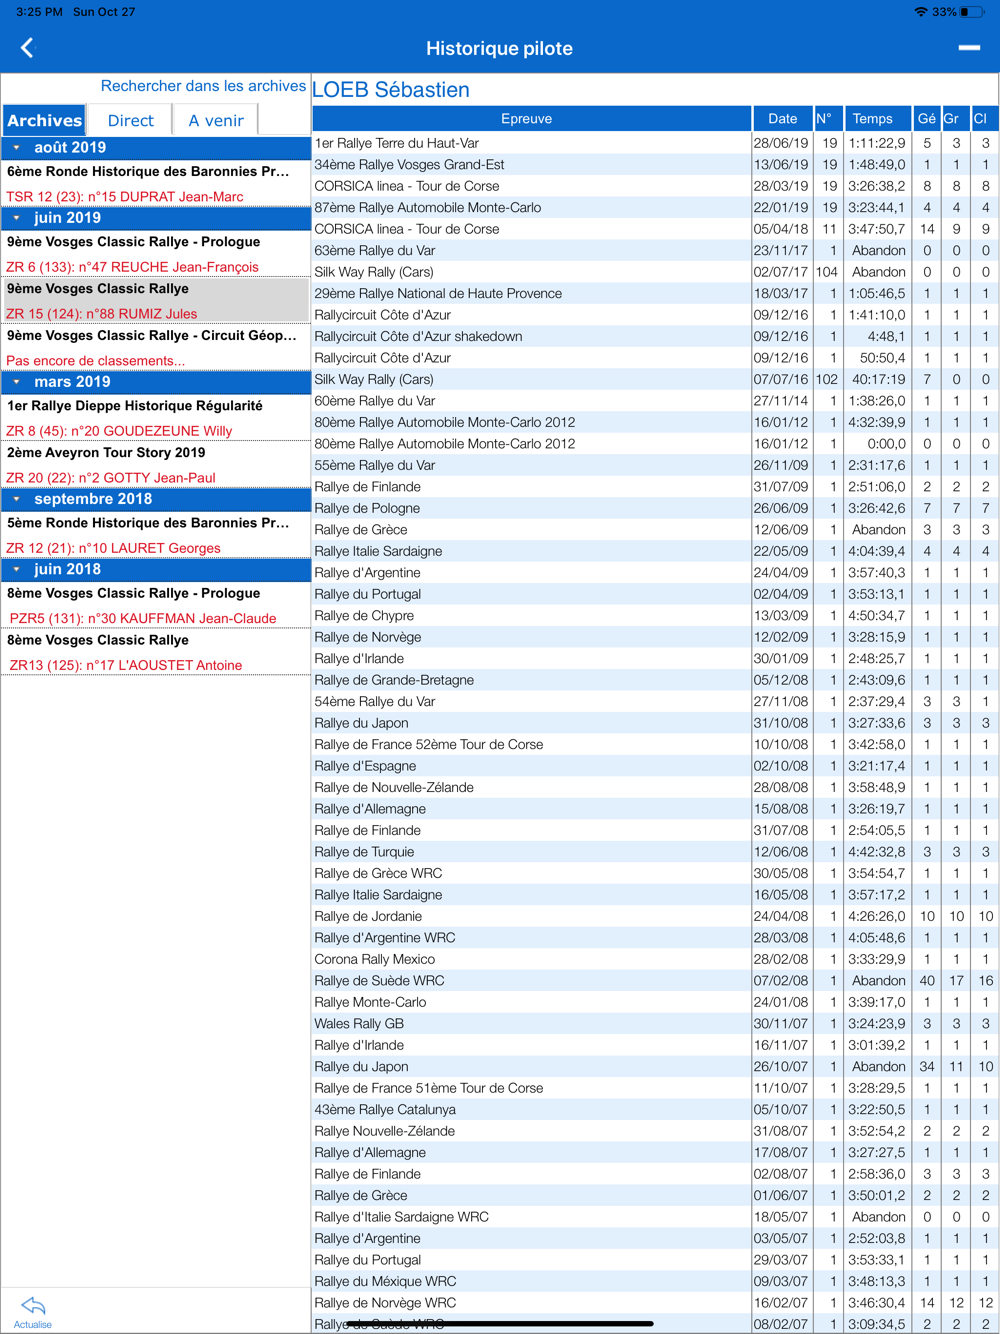Collapse the mars 2019 section
Image resolution: width=1000 pixels, height=1334 pixels.
point(17,382)
